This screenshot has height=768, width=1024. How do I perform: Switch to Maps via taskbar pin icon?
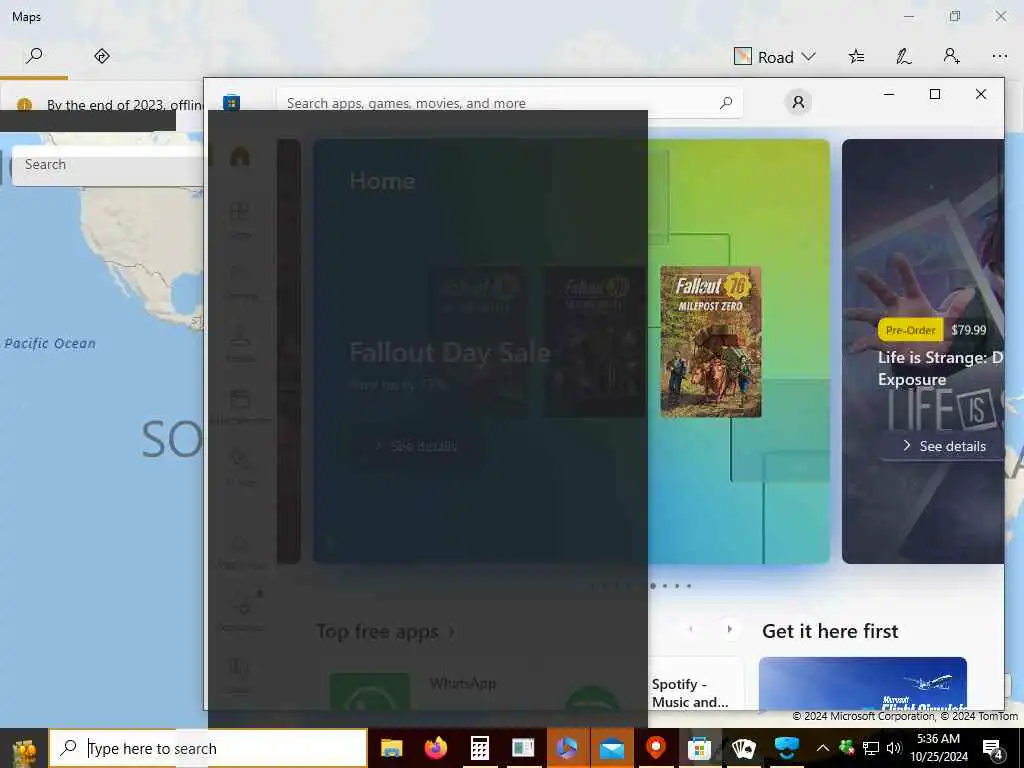coord(656,748)
